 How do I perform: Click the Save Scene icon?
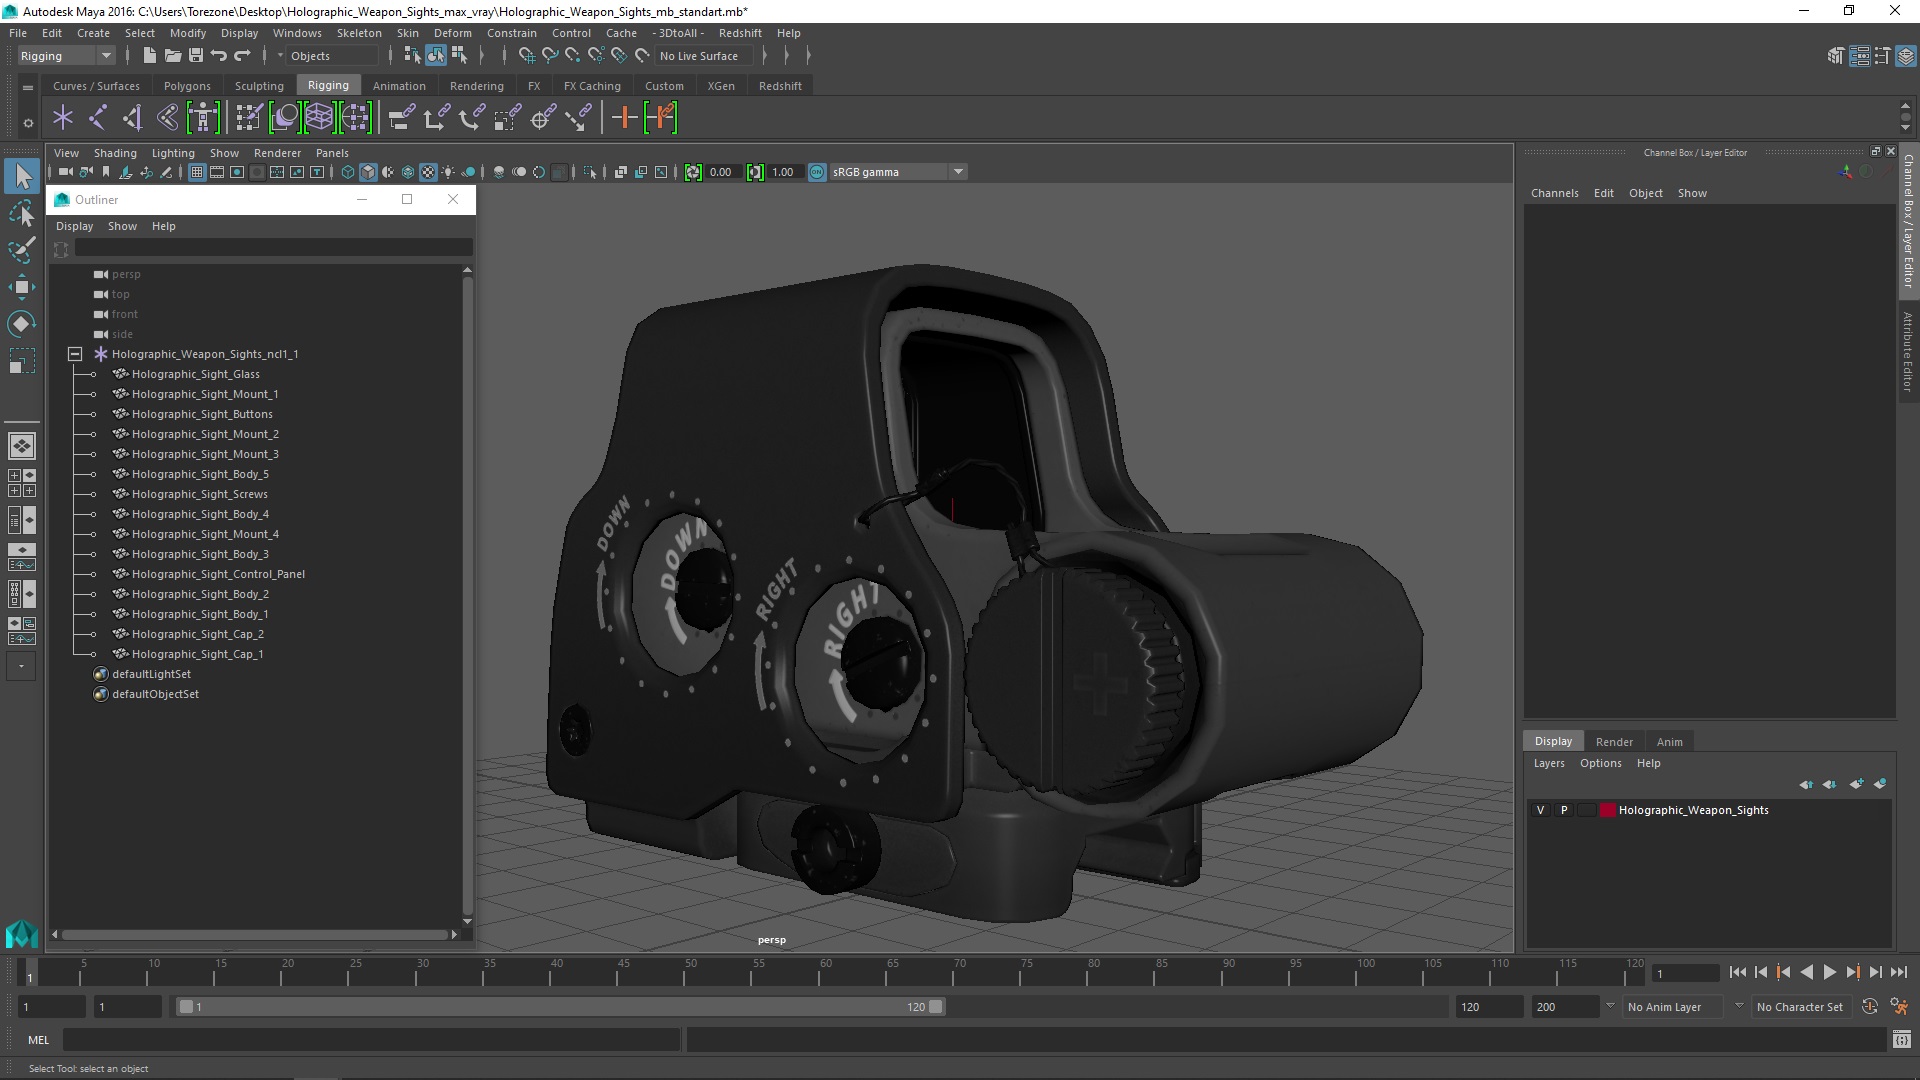[196, 56]
